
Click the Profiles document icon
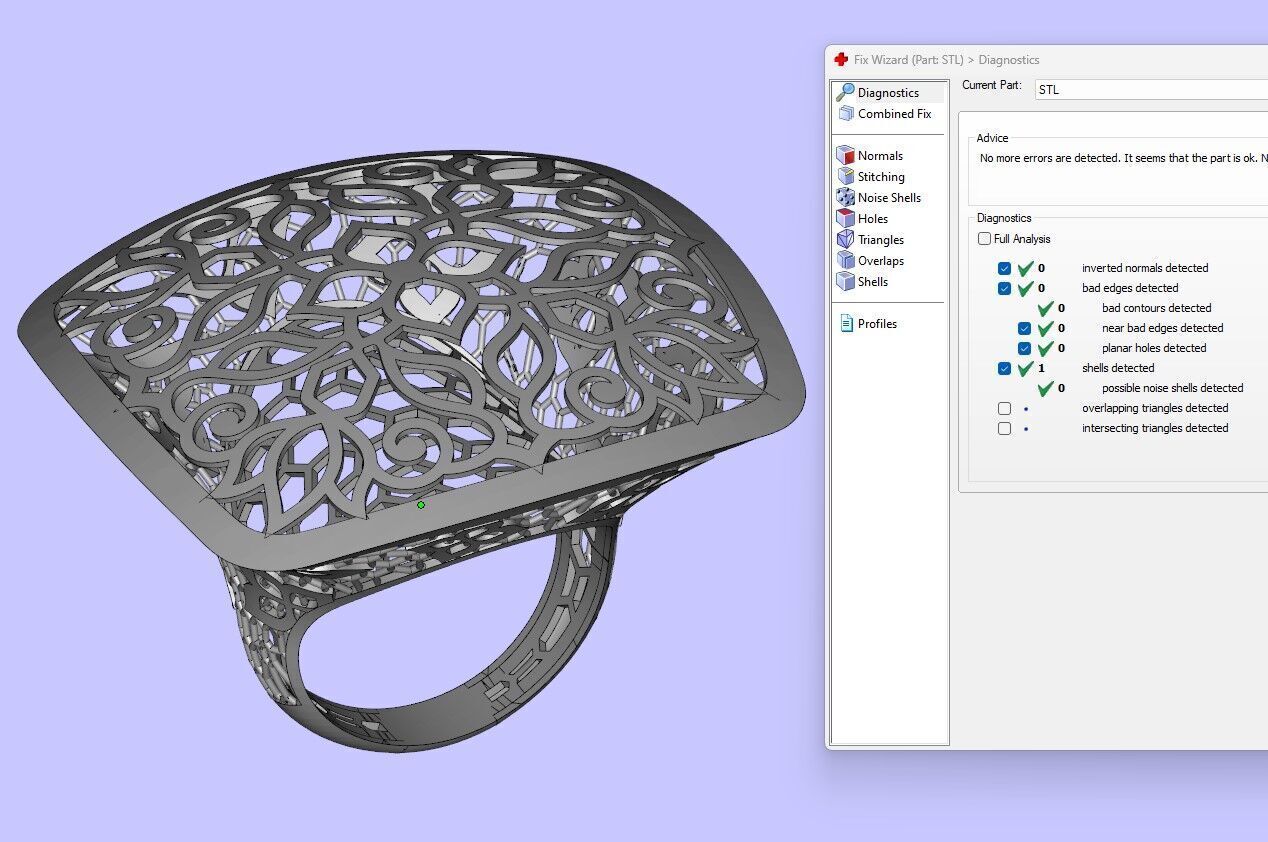click(846, 324)
